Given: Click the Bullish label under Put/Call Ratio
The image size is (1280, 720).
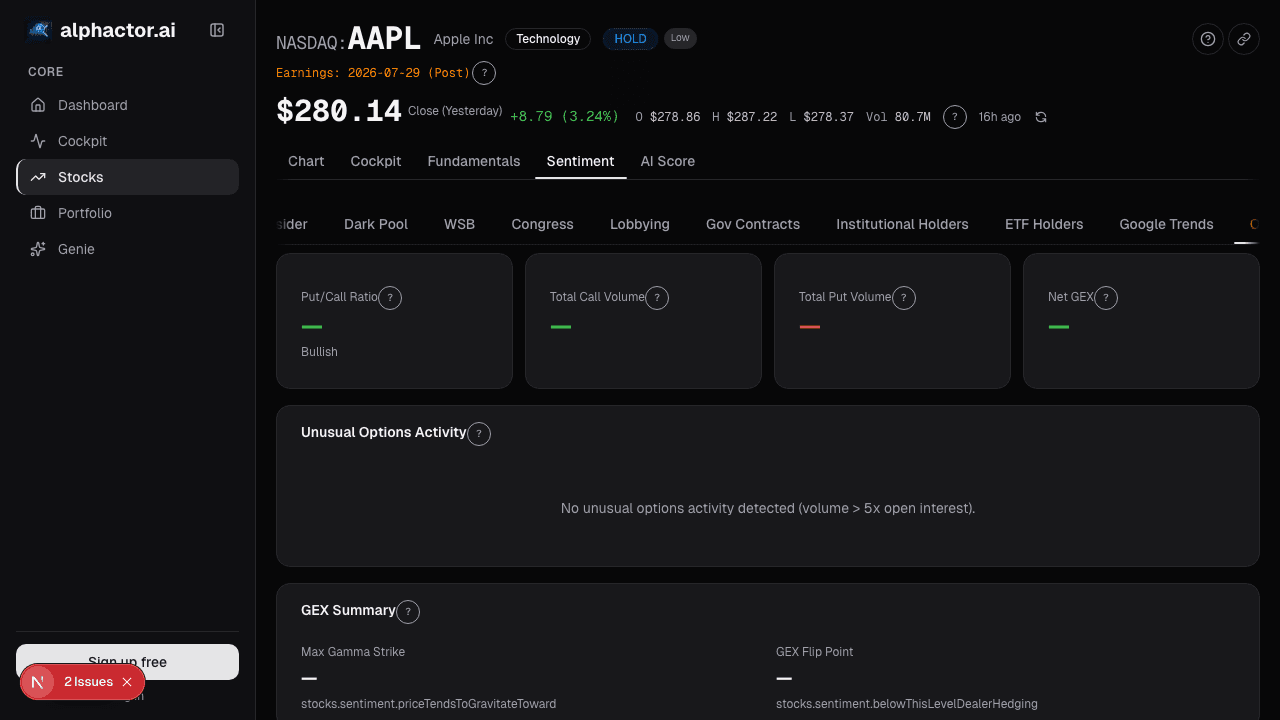Looking at the screenshot, I should tap(319, 352).
